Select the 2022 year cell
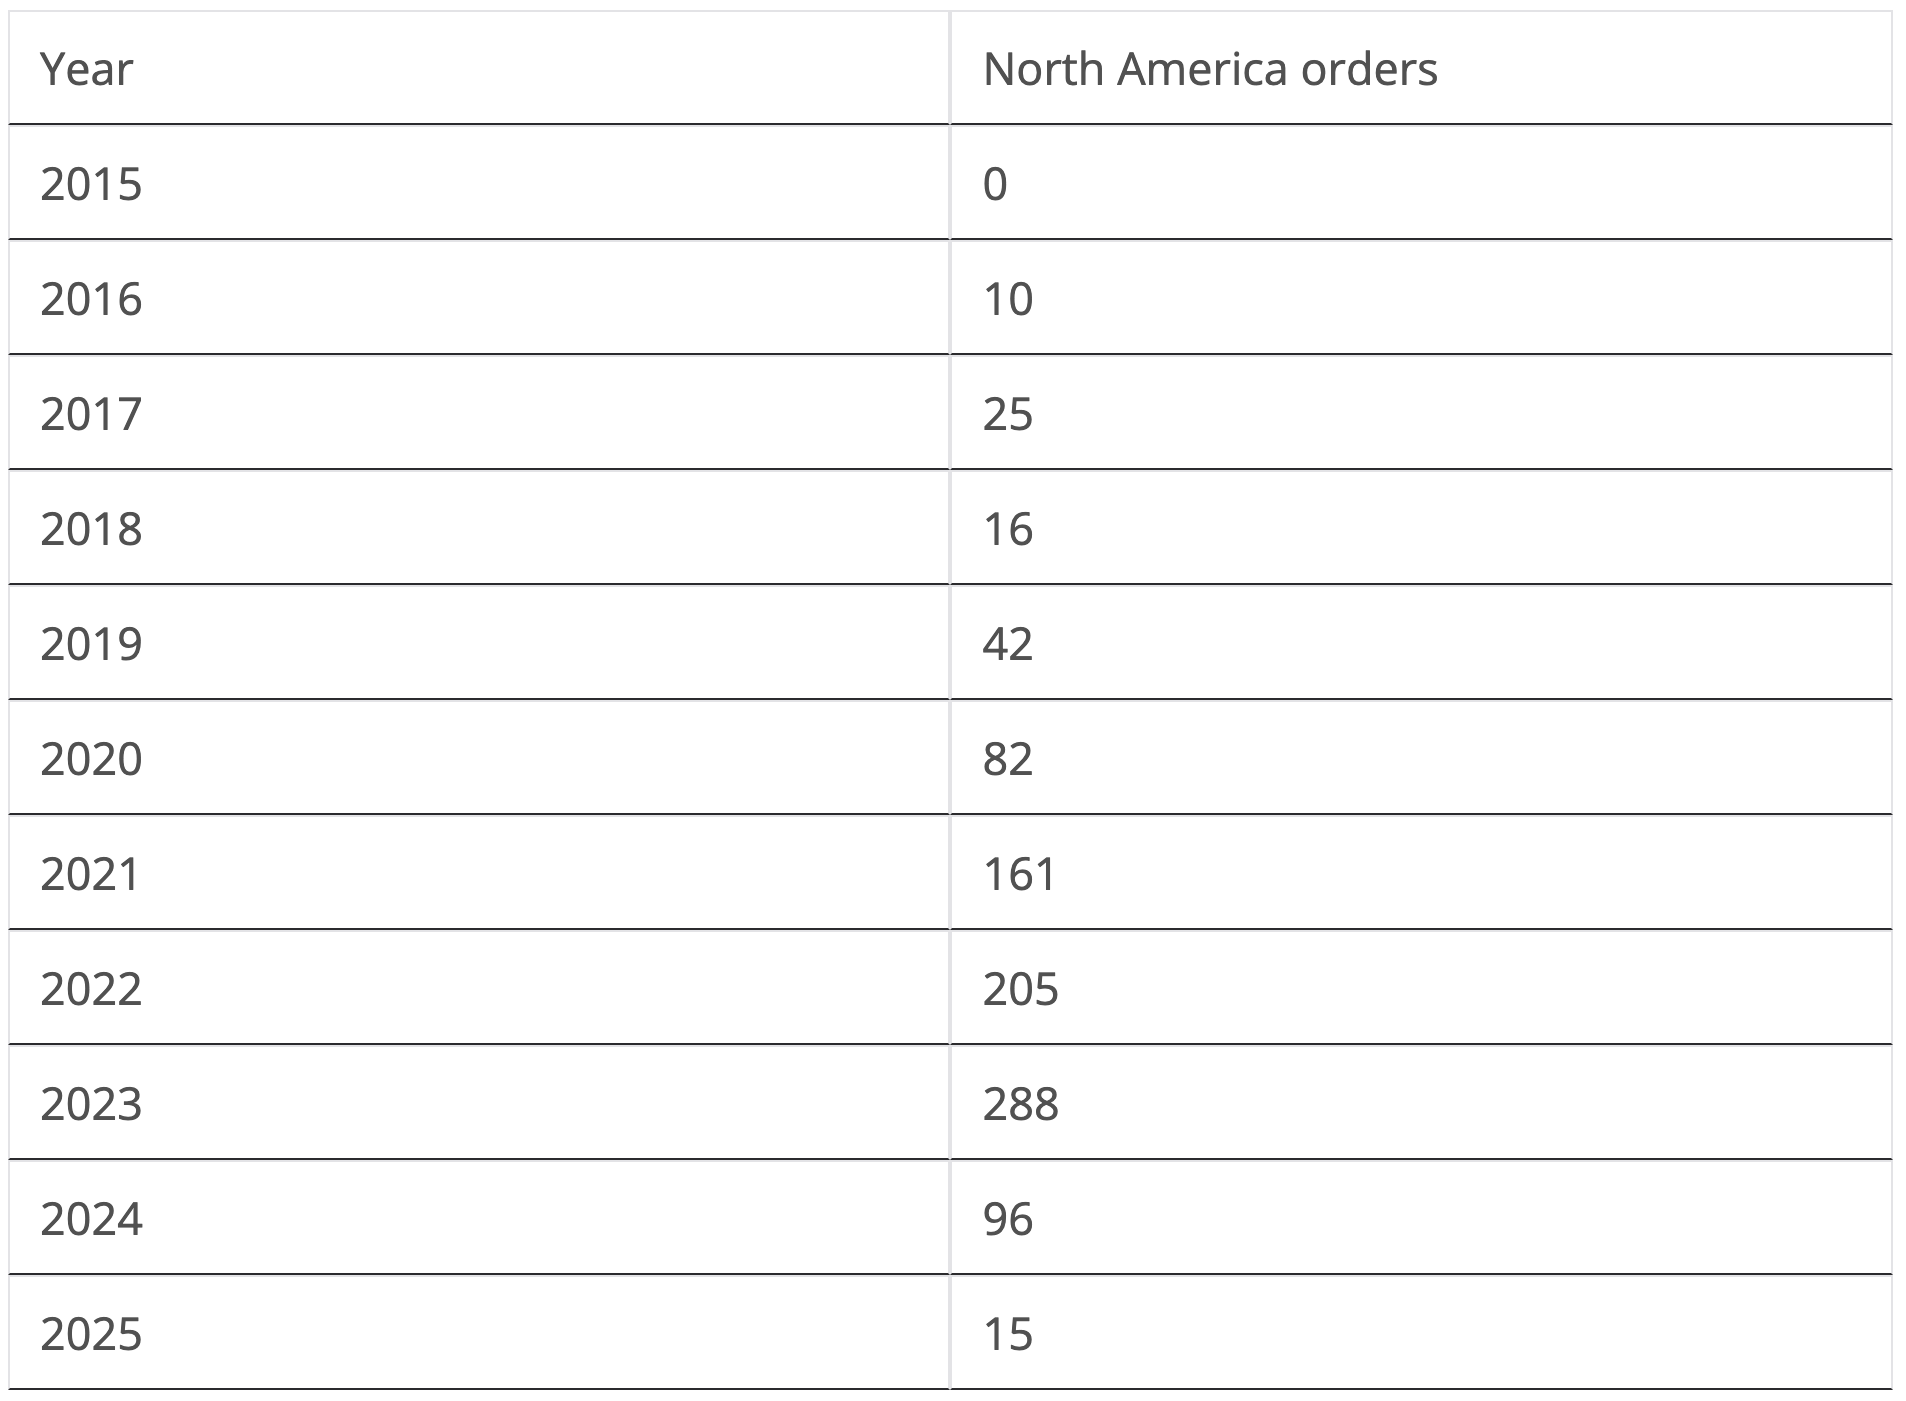This screenshot has height=1401, width=1906. coord(91,989)
